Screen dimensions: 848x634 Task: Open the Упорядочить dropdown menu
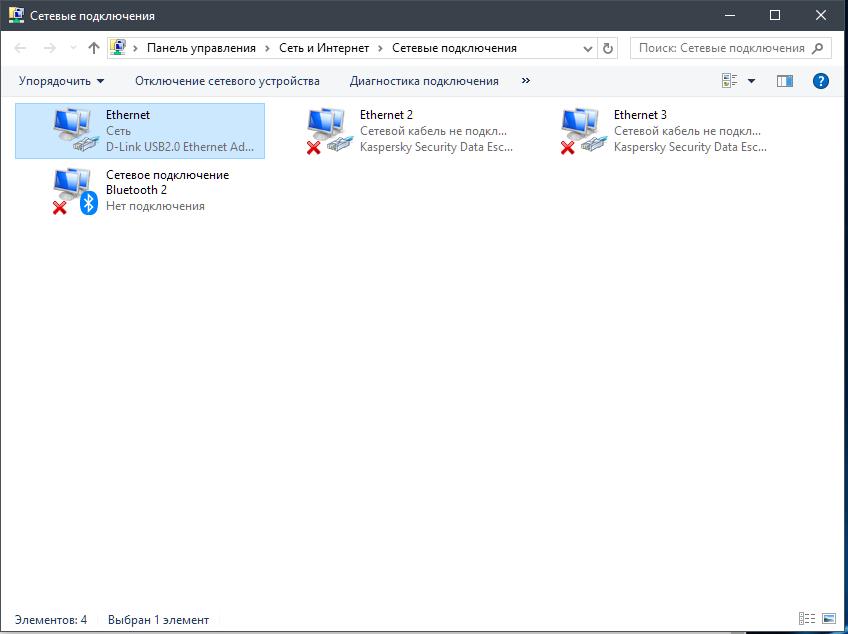[x=61, y=81]
